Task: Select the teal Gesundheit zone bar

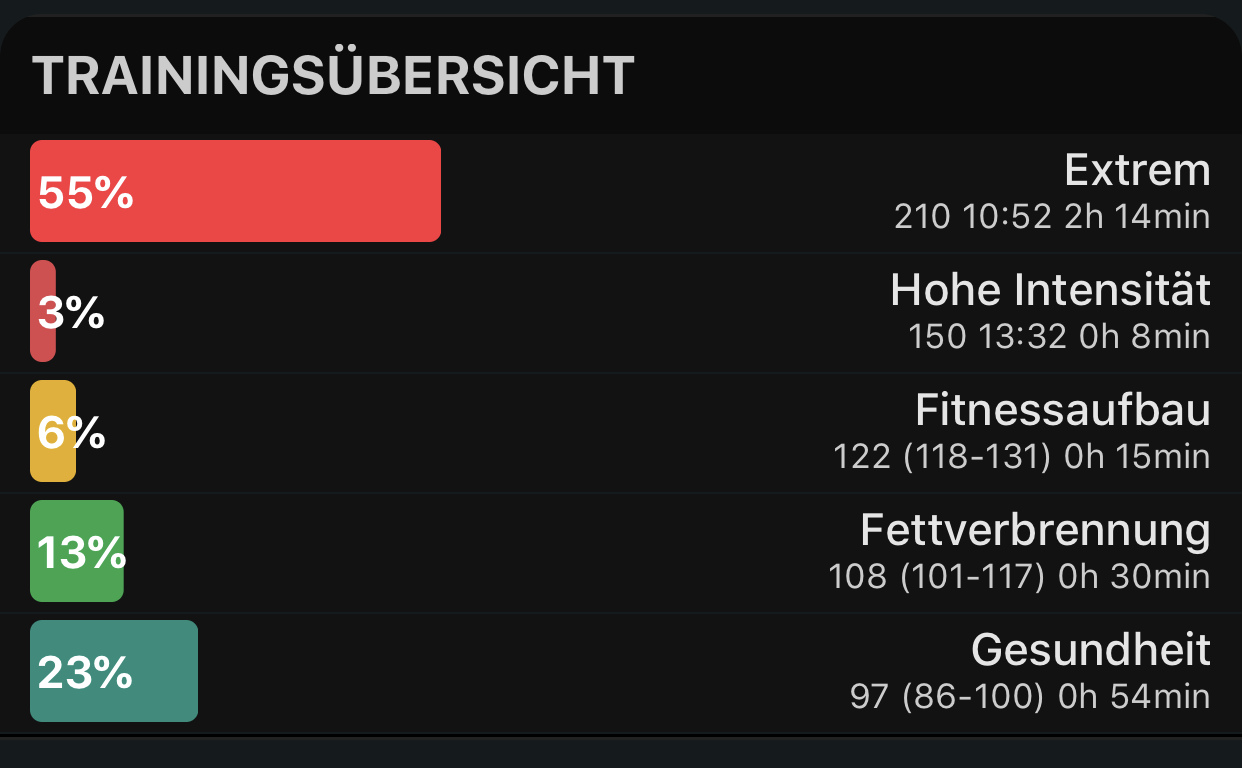Action: [x=114, y=670]
